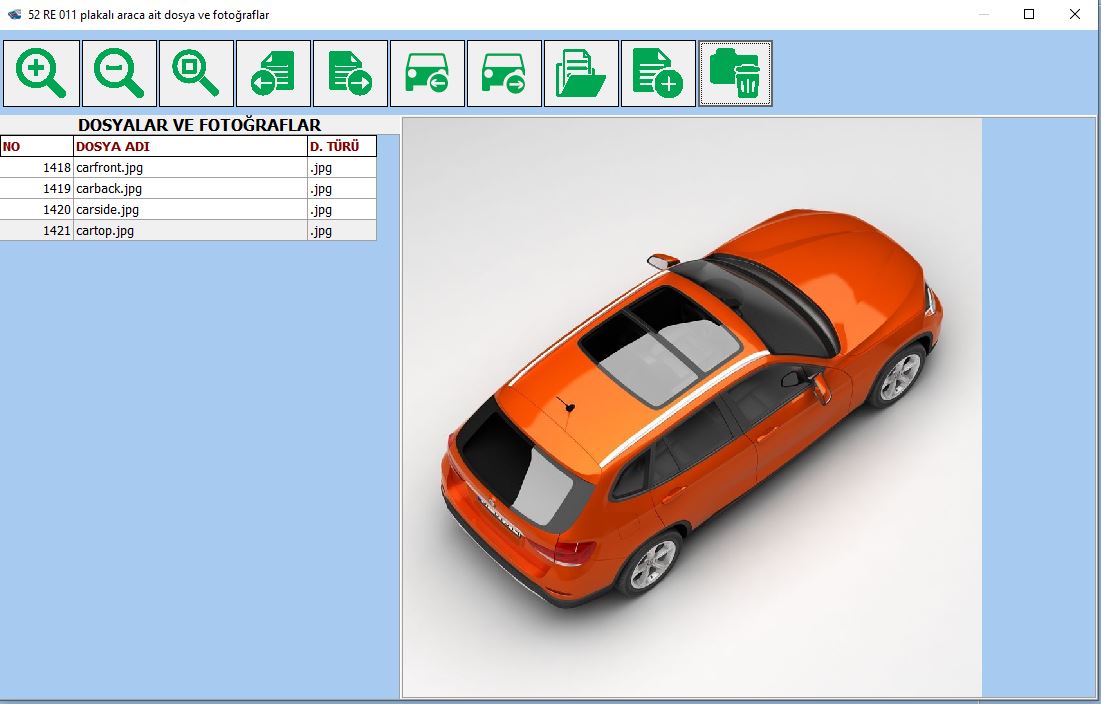Click the .jpg type cell for carfront.jpg
This screenshot has height=704, width=1101.
pos(342,168)
